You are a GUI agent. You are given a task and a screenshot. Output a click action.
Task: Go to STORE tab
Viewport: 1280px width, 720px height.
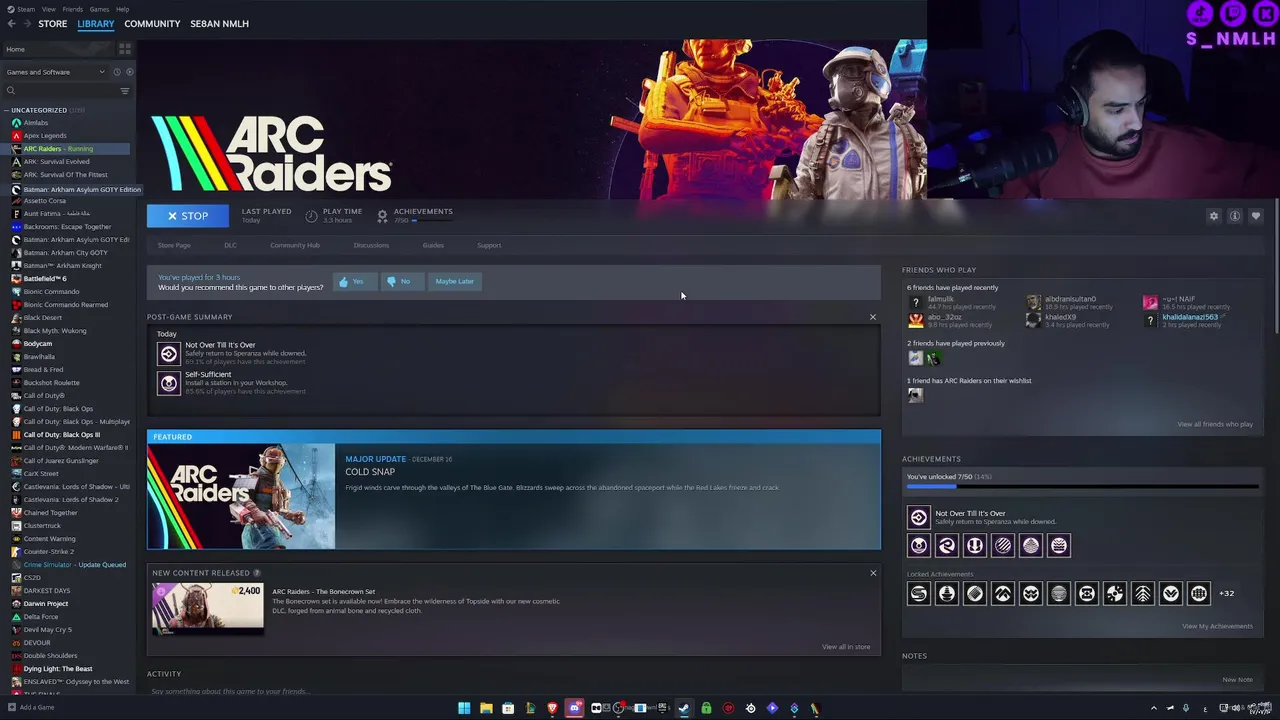(x=52, y=23)
